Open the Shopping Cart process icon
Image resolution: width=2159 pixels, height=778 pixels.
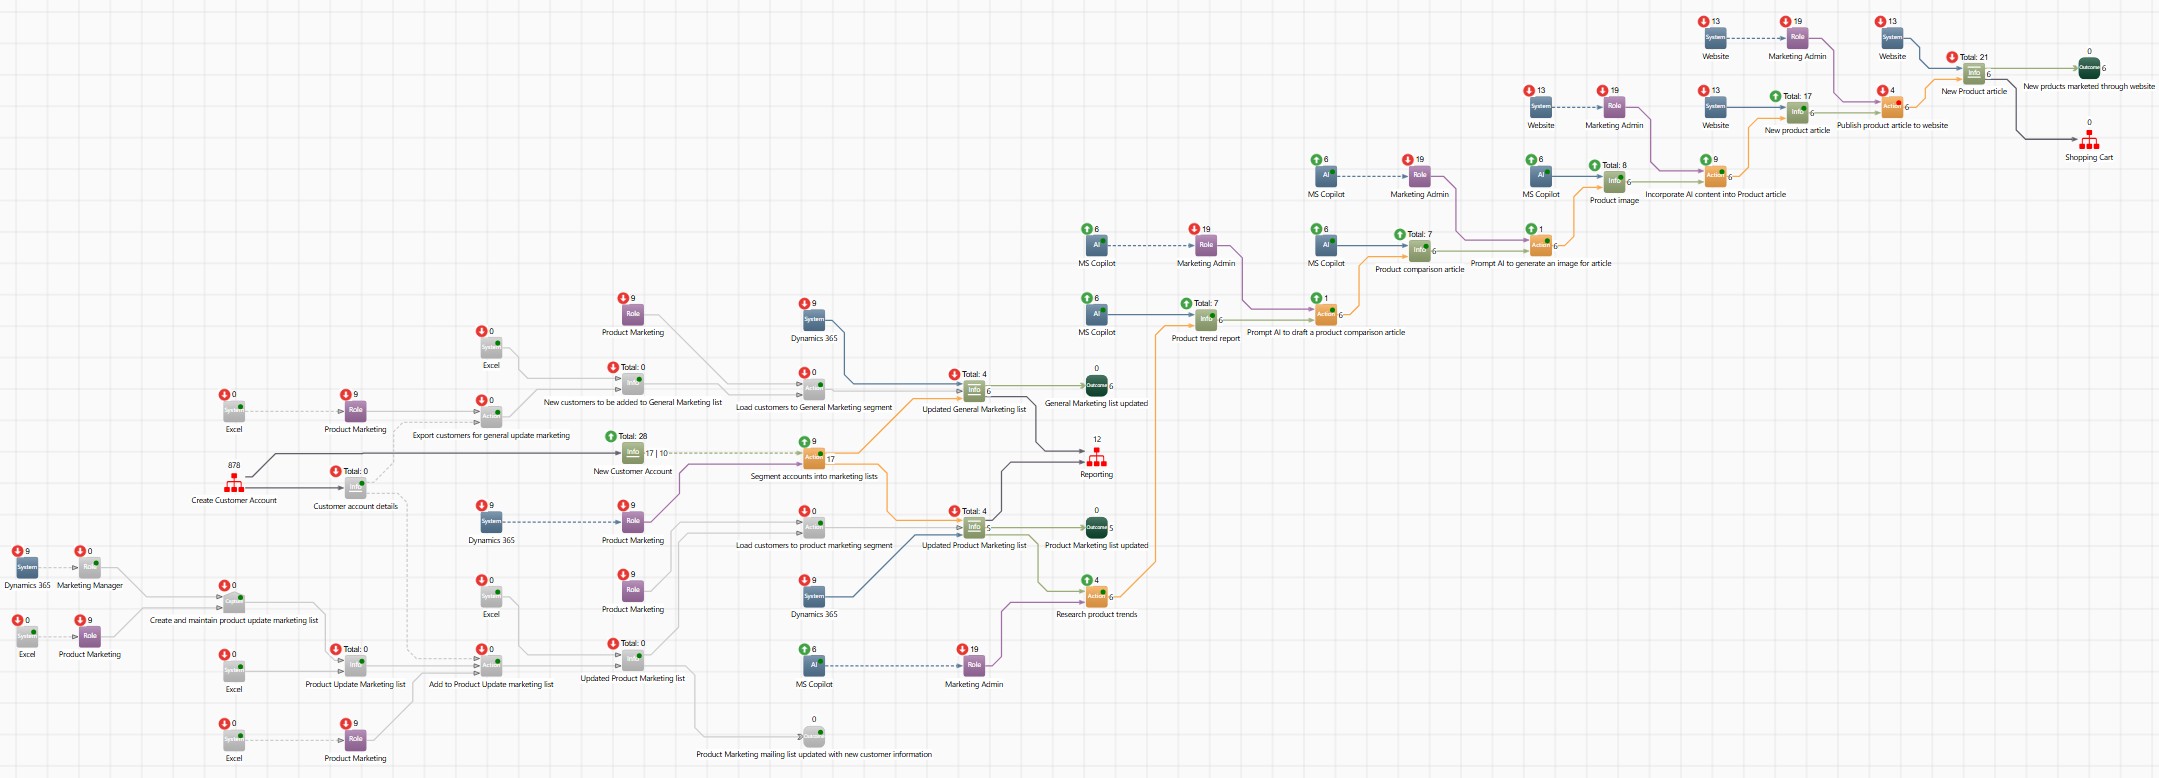point(2089,141)
